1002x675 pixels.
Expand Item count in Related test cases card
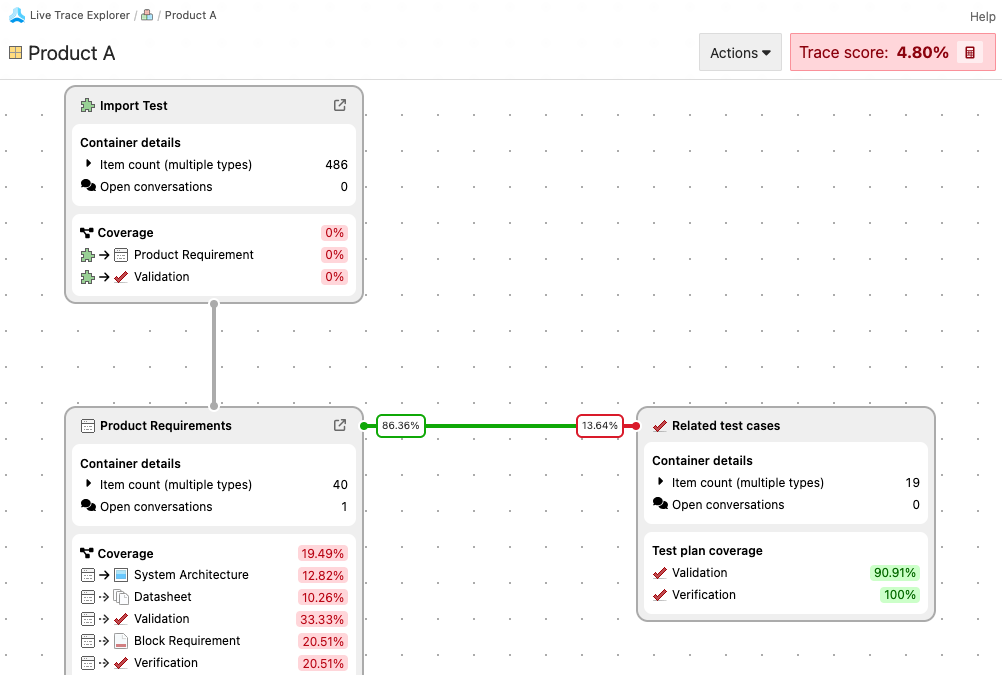tap(662, 482)
